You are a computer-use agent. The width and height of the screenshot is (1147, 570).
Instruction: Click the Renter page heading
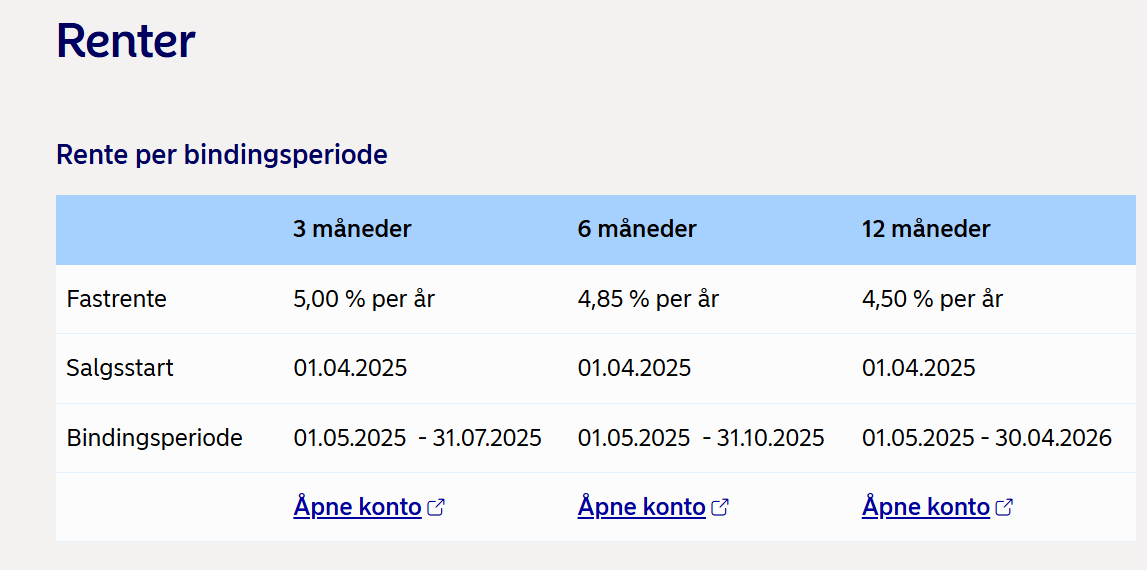126,41
